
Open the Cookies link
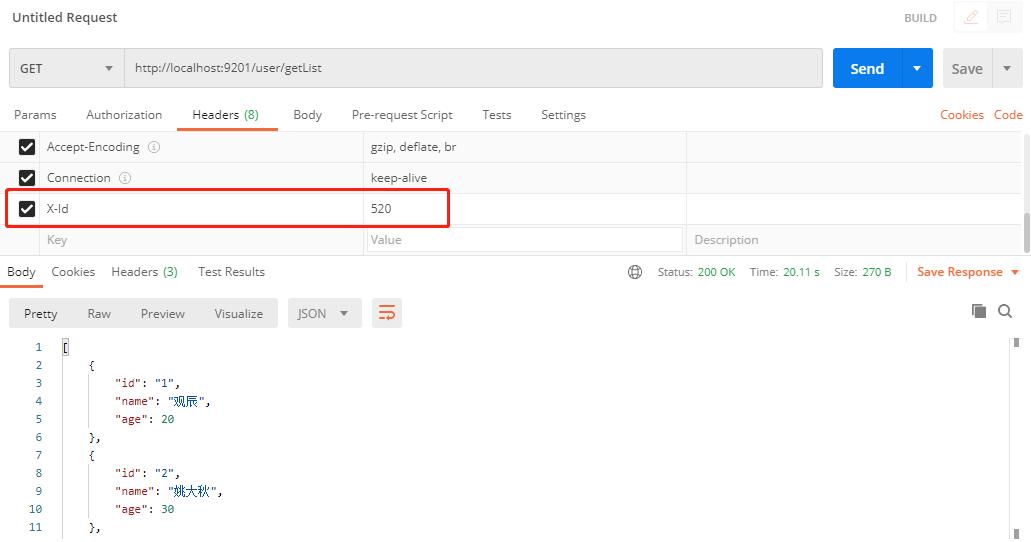[x=961, y=115]
